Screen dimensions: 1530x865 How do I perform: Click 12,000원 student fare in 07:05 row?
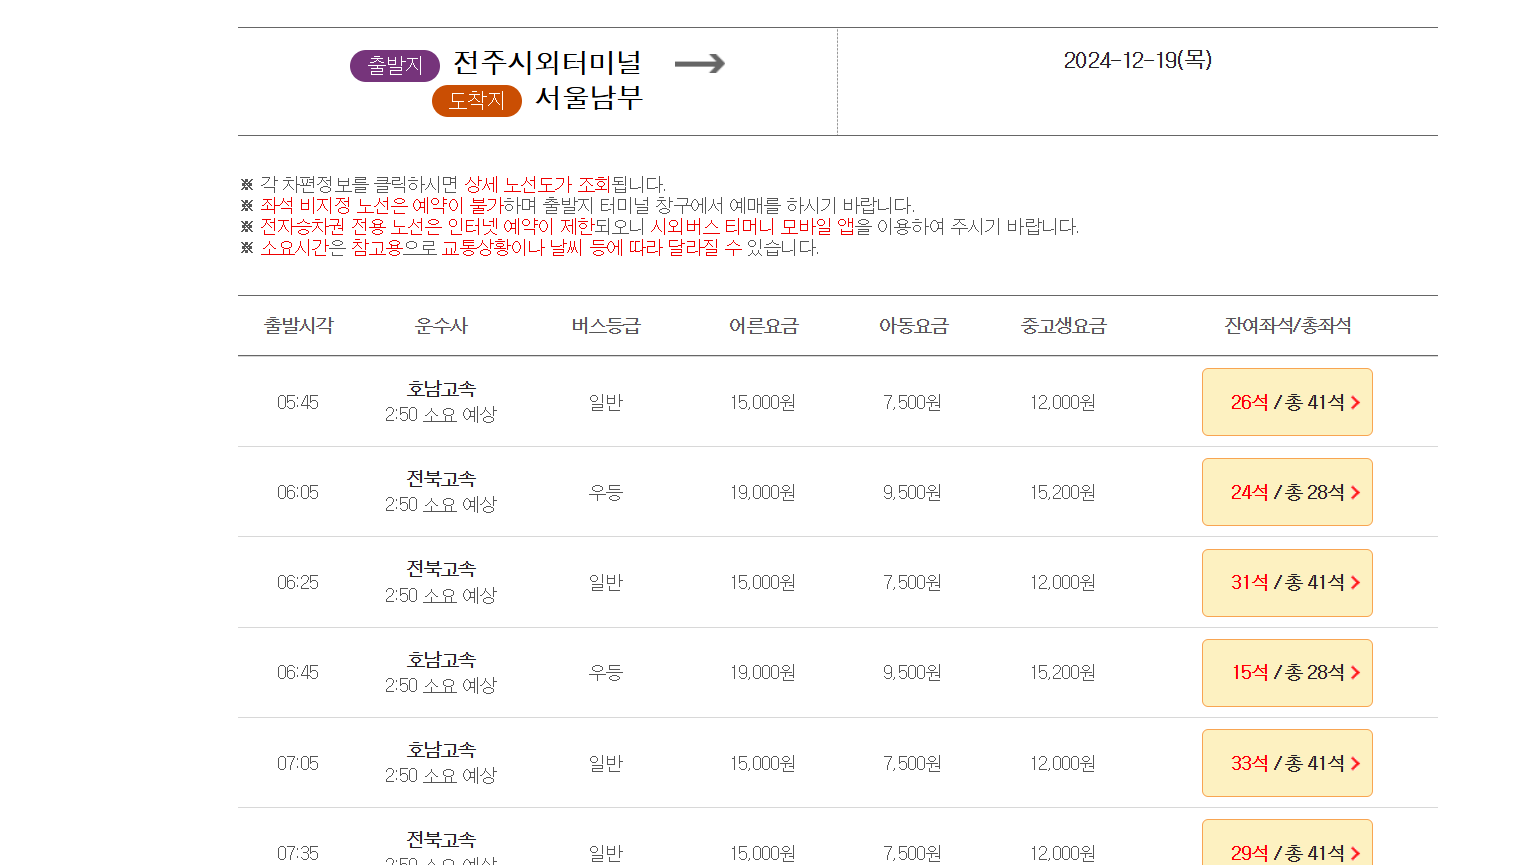pos(1063,763)
